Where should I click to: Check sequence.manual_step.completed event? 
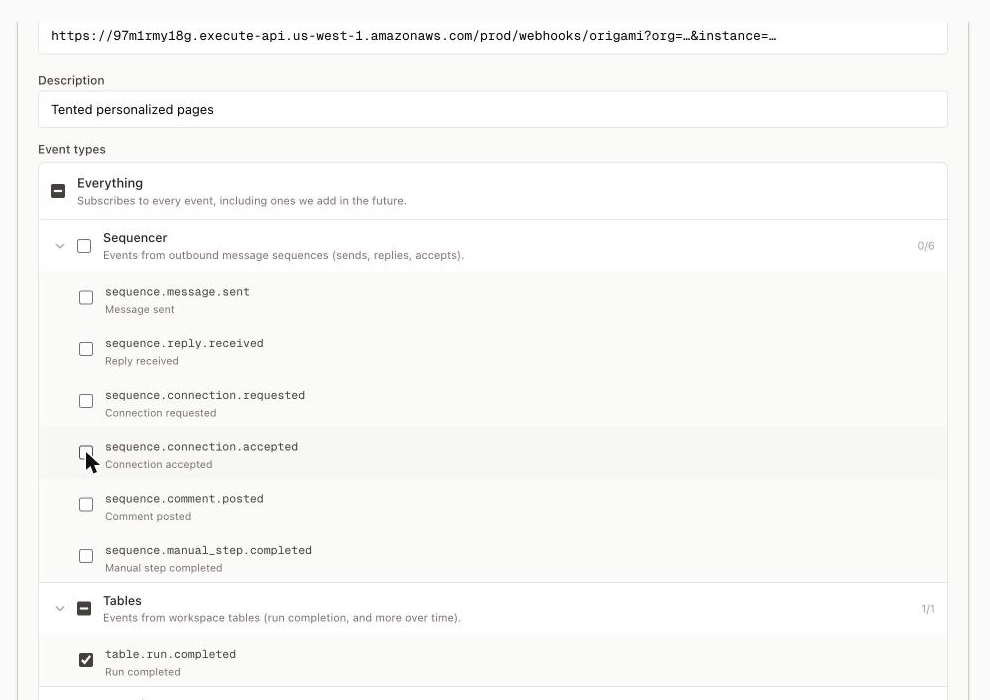pyautogui.click(x=86, y=556)
